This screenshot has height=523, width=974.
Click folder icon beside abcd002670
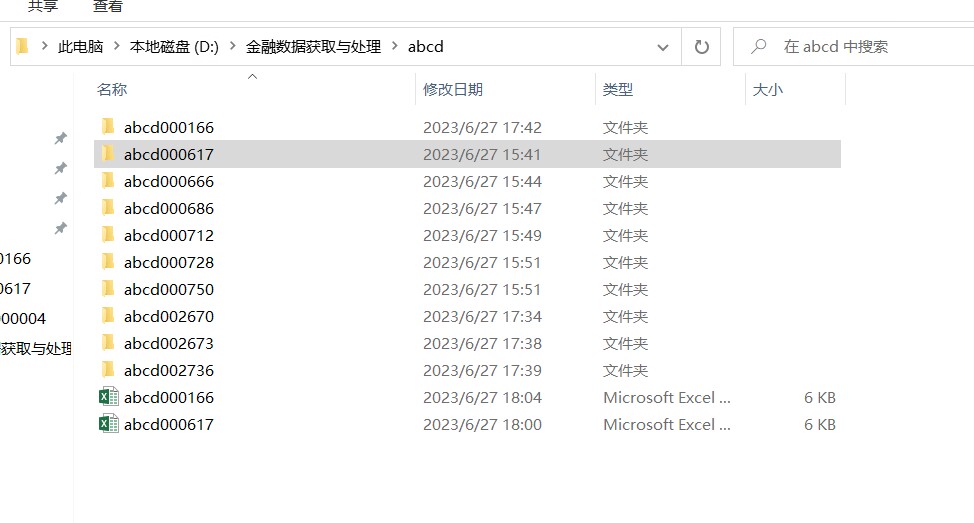[x=108, y=316]
